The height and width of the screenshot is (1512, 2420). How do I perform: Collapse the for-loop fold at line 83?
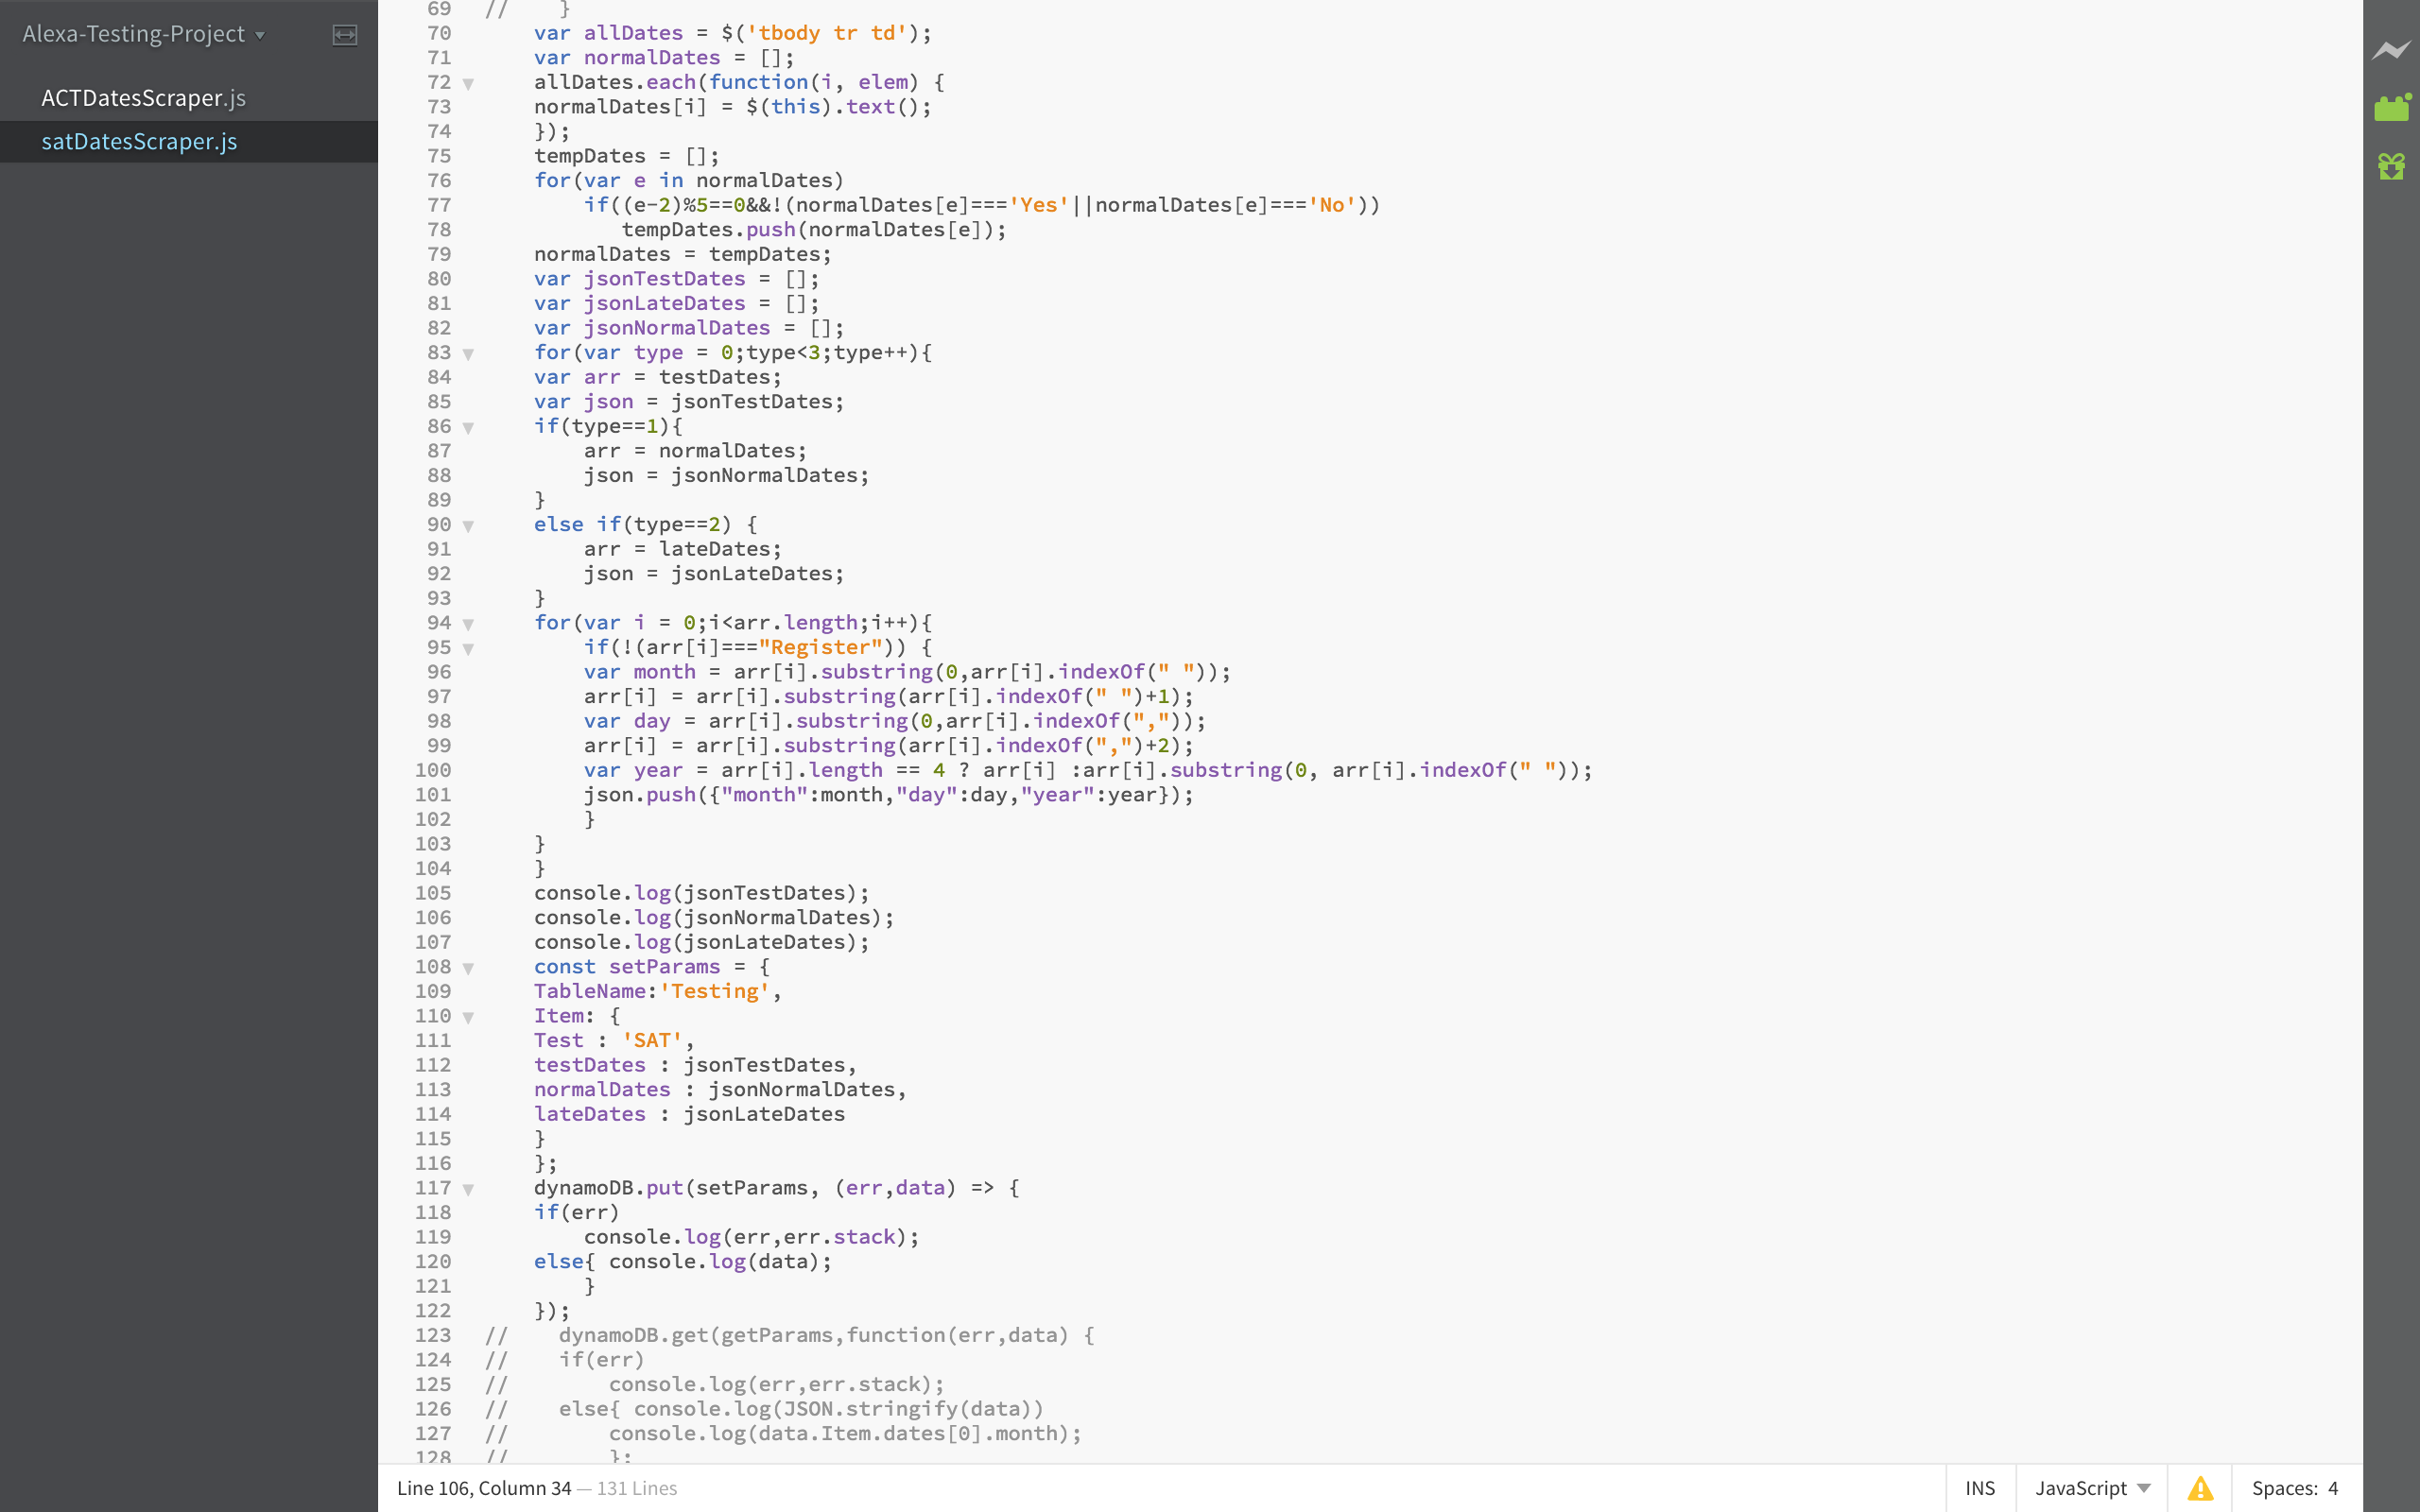tap(468, 354)
